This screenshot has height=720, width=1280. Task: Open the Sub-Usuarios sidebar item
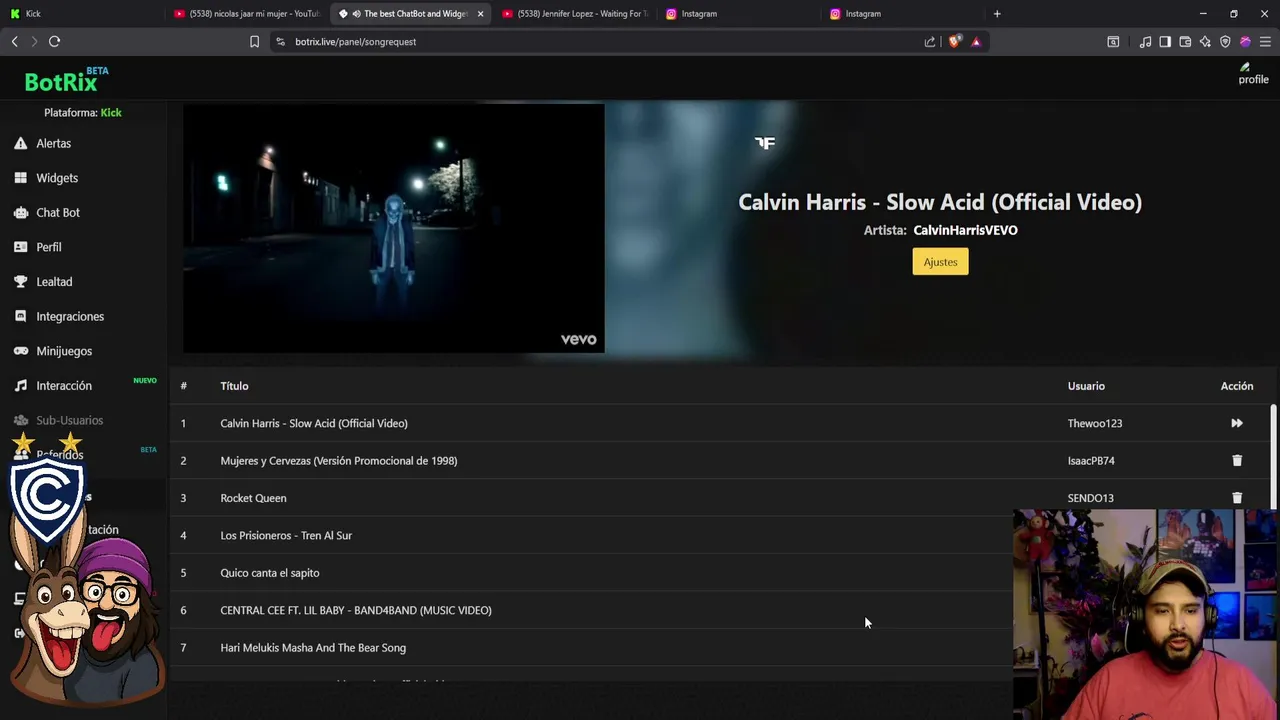coord(69,420)
